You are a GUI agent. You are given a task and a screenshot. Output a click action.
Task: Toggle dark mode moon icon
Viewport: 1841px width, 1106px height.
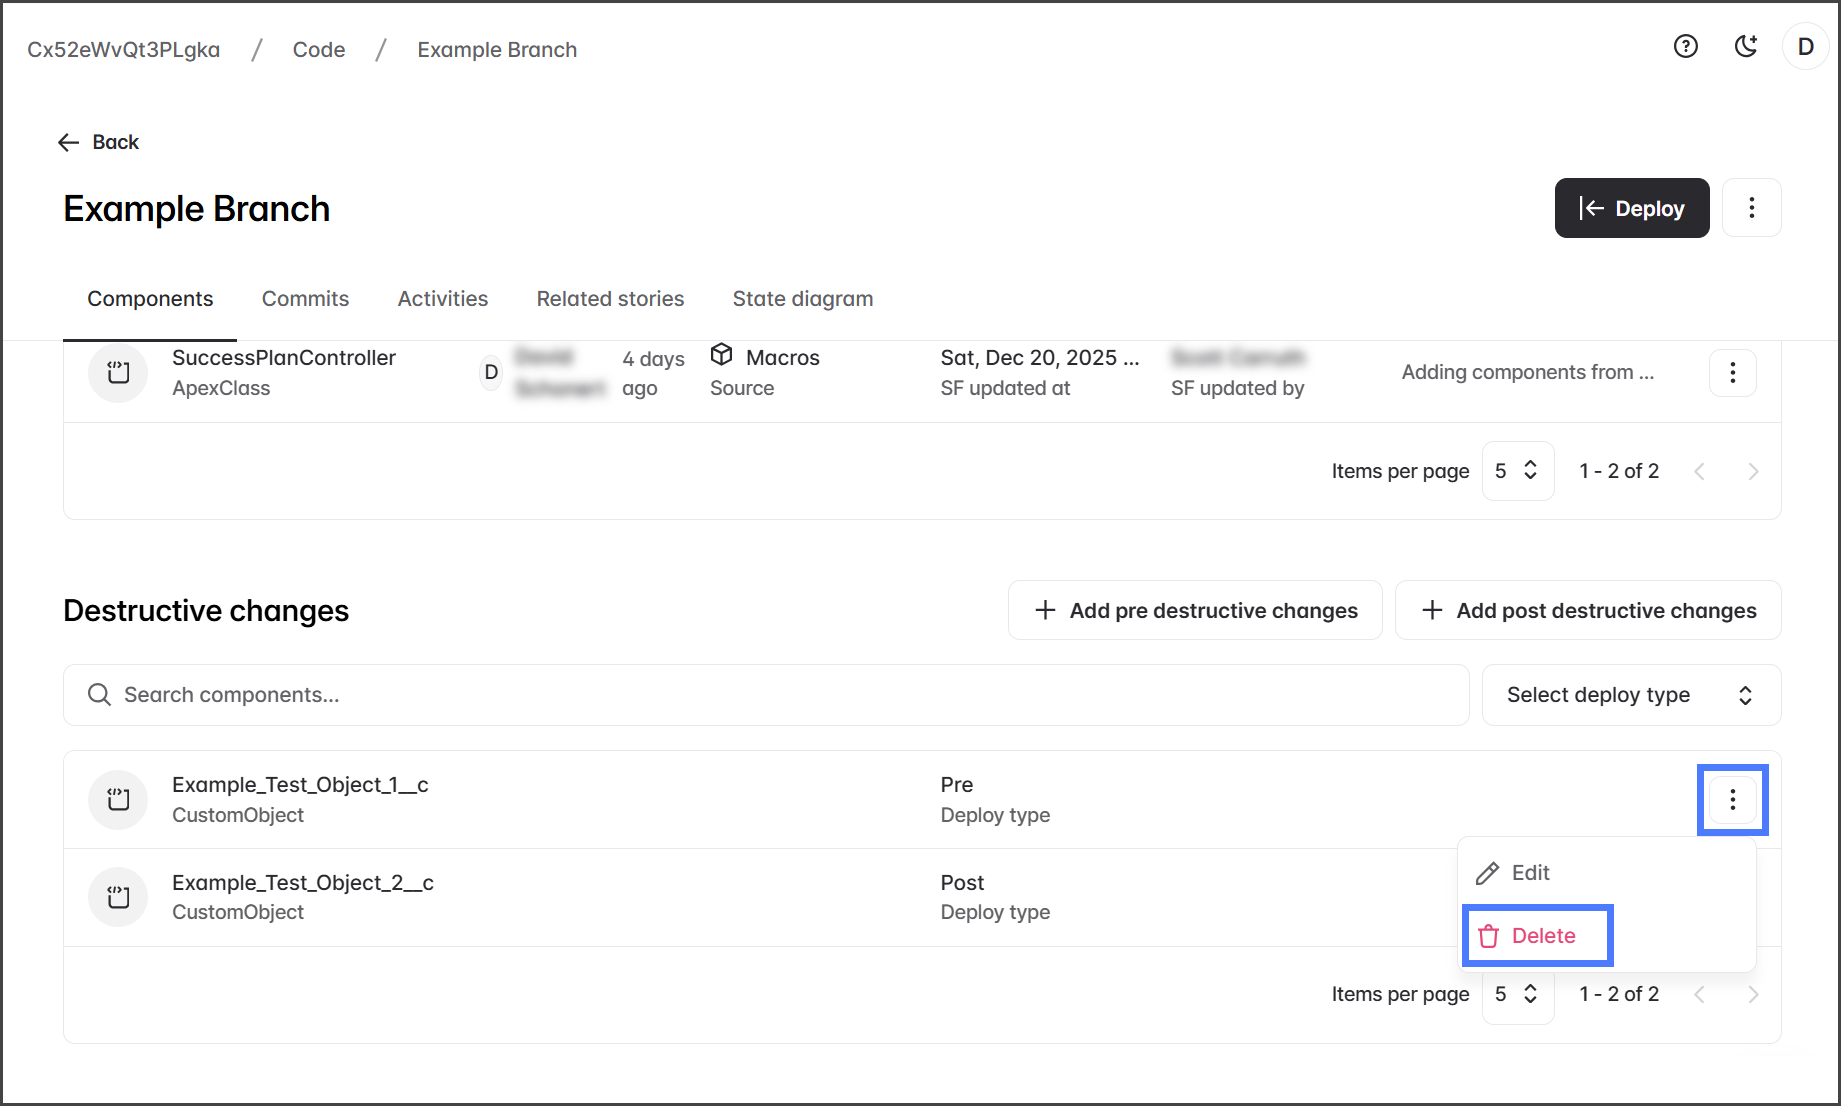(x=1746, y=46)
